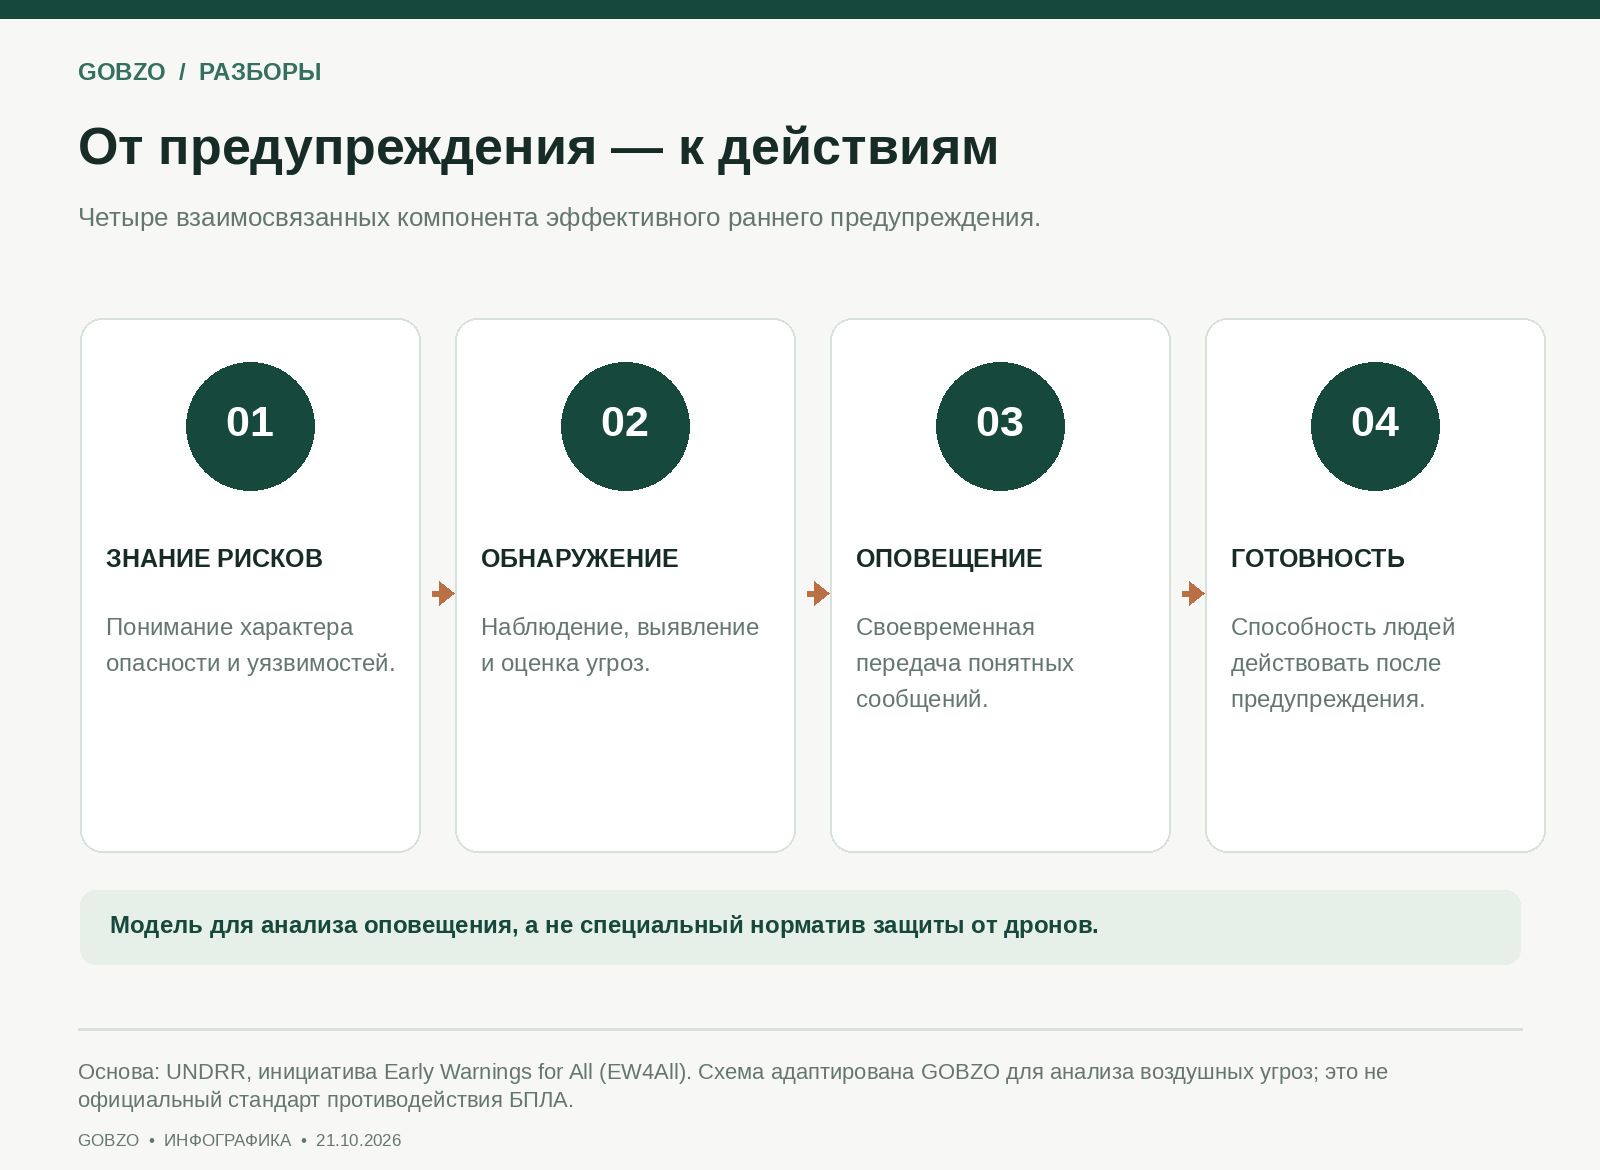
Task: Click description Своевременная передача понятных сообщений
Action: 965,663
